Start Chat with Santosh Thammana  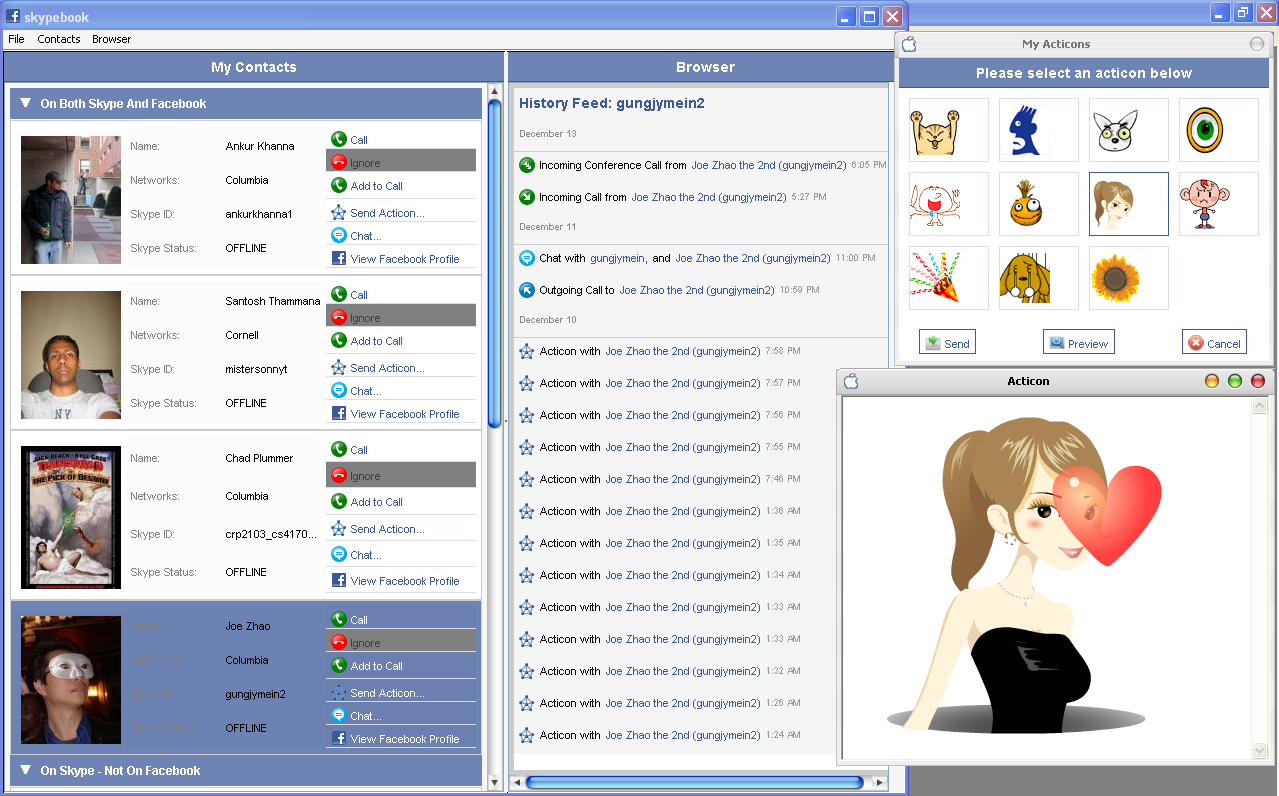point(366,391)
